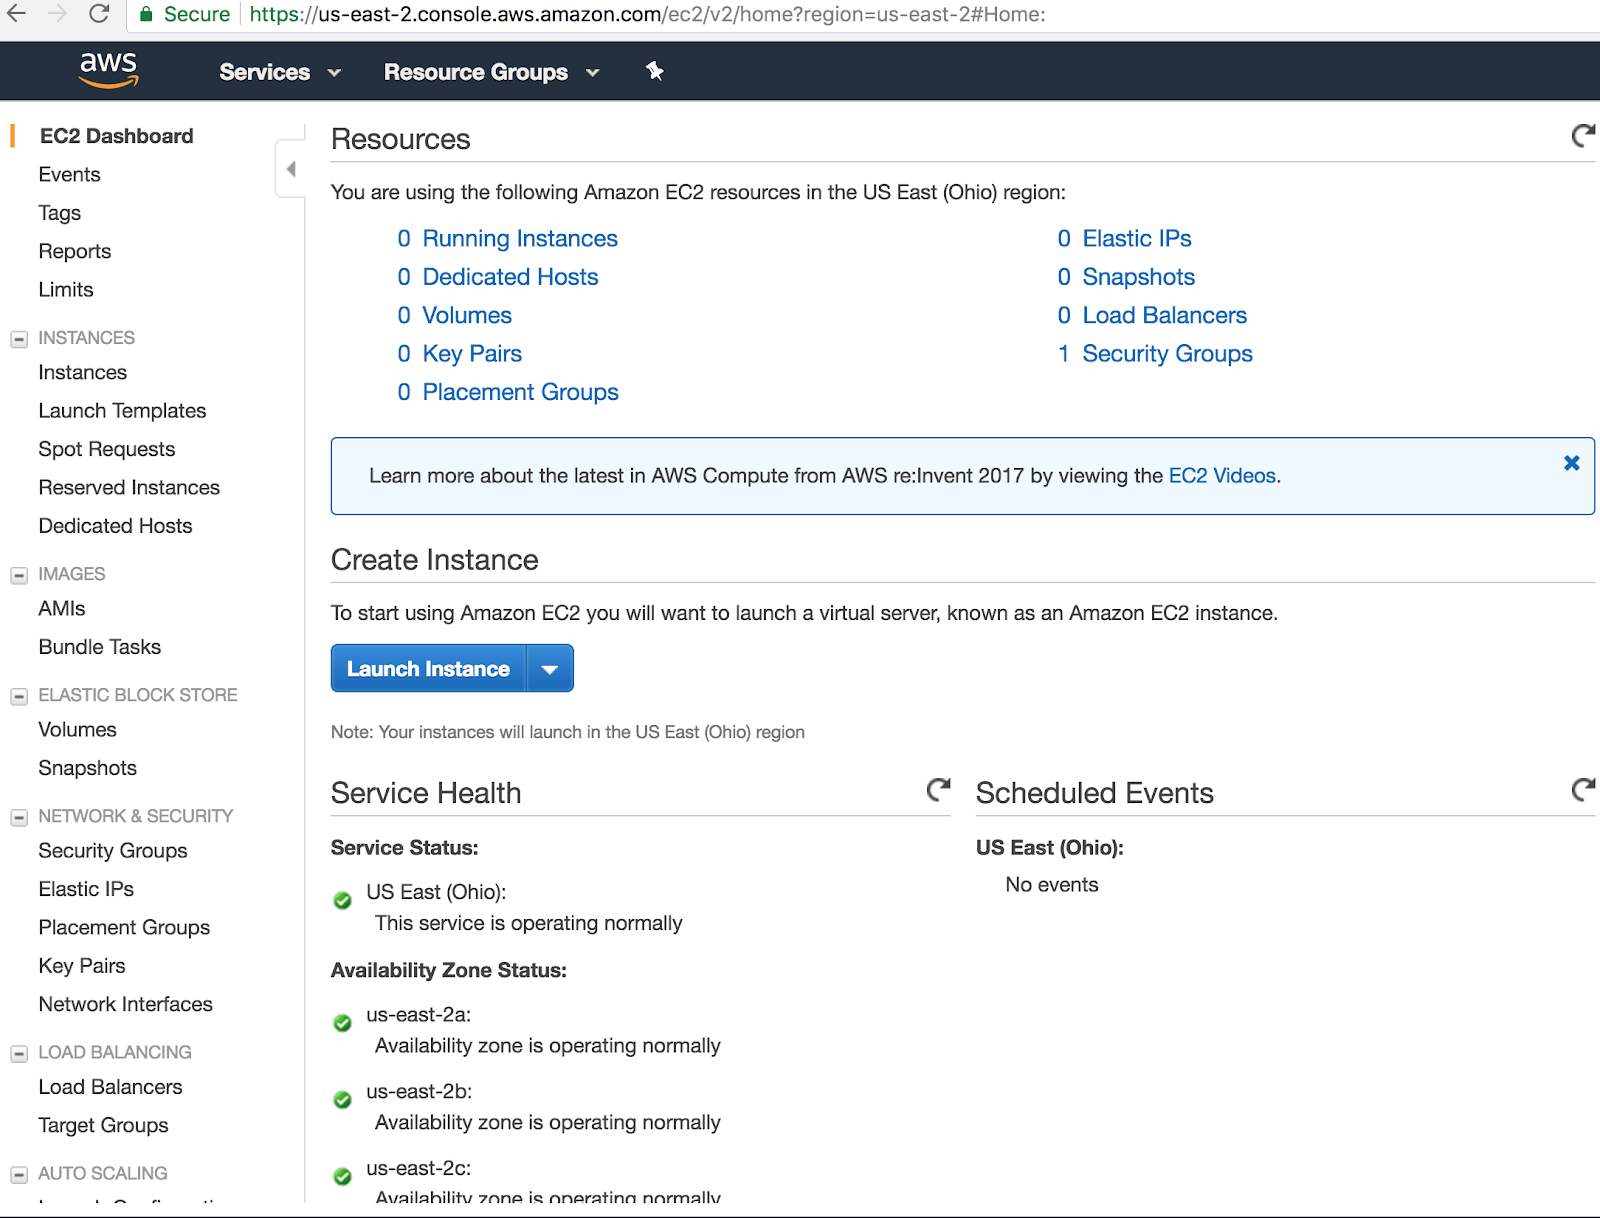Click the Secure padlock icon

(x=146, y=14)
